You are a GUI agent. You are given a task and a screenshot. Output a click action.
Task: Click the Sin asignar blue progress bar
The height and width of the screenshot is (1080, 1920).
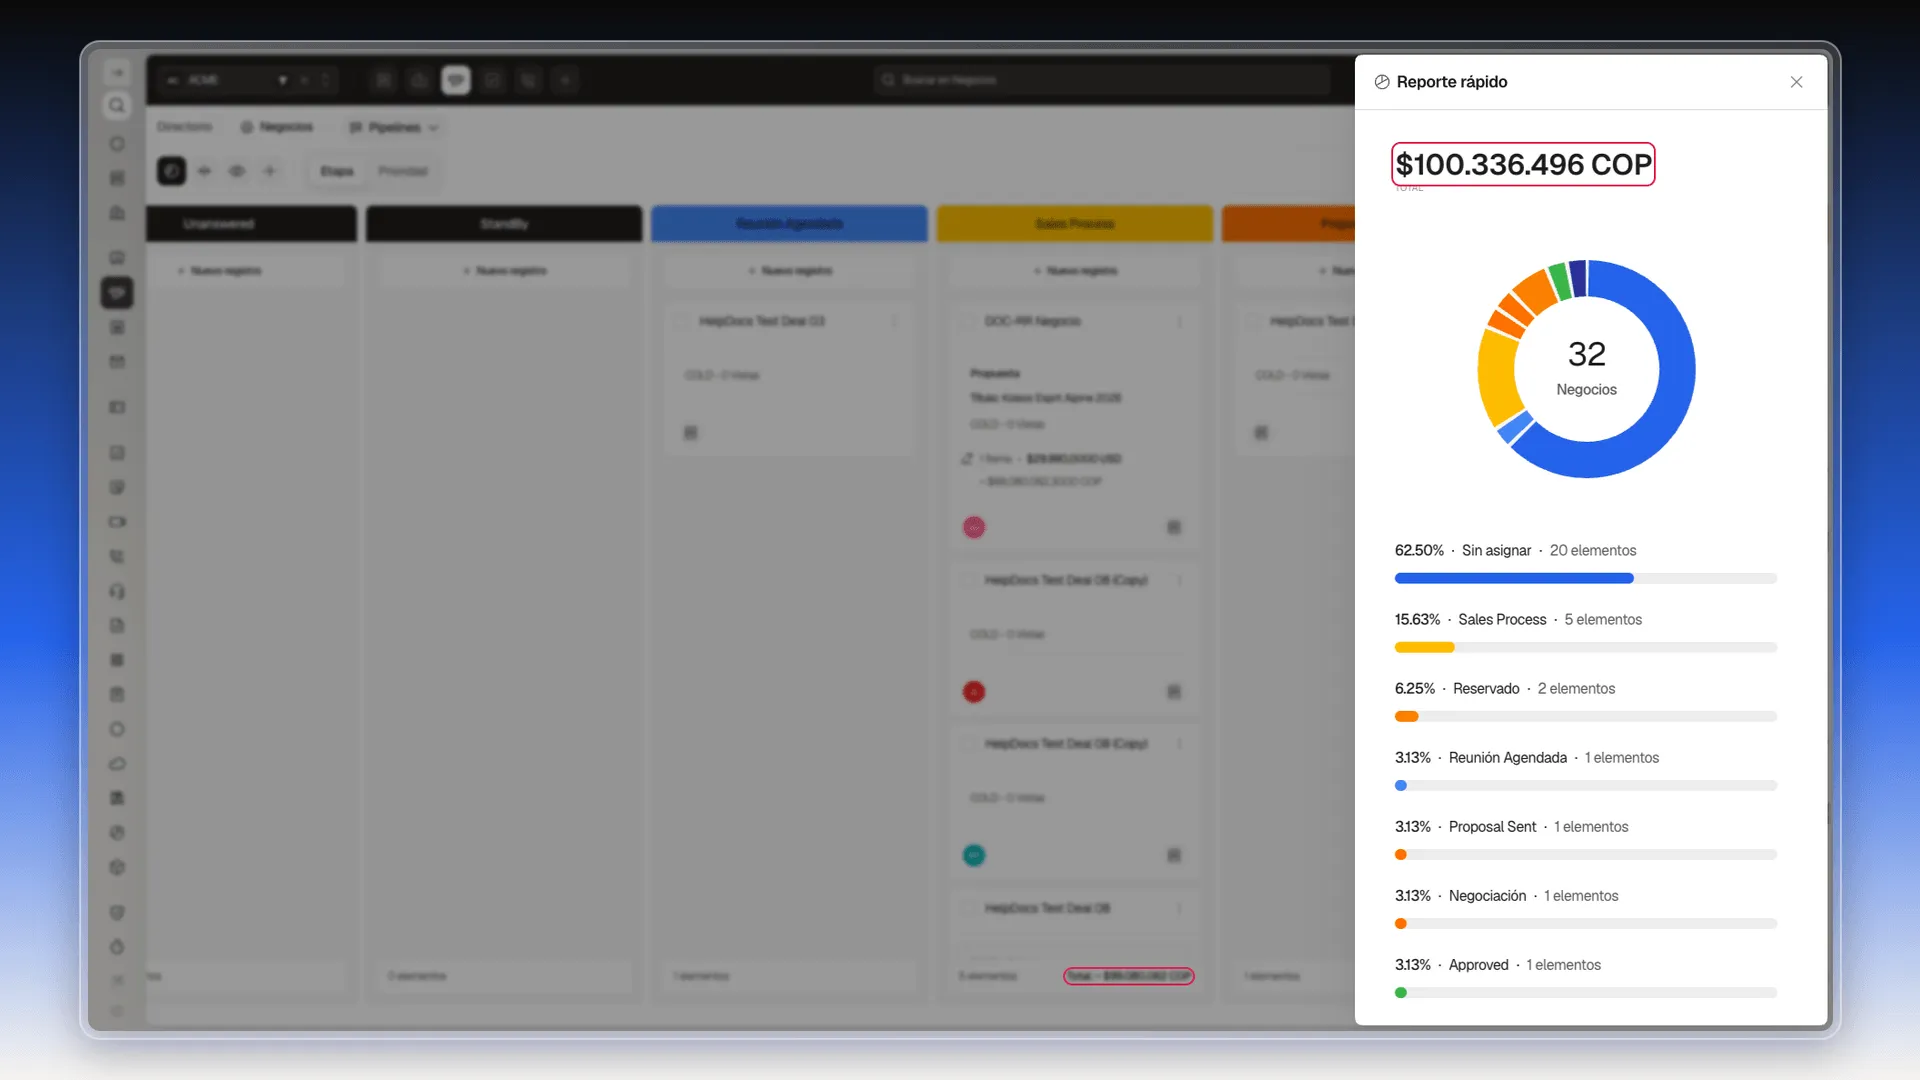pyautogui.click(x=1514, y=579)
